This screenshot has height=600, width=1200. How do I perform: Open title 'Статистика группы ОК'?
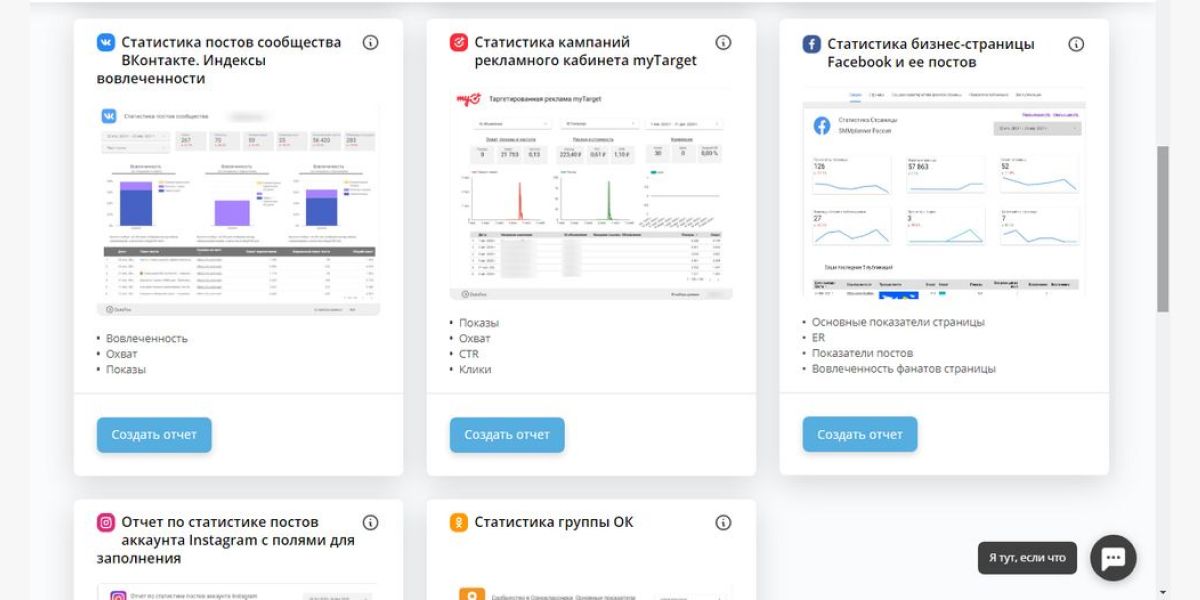[x=553, y=522]
